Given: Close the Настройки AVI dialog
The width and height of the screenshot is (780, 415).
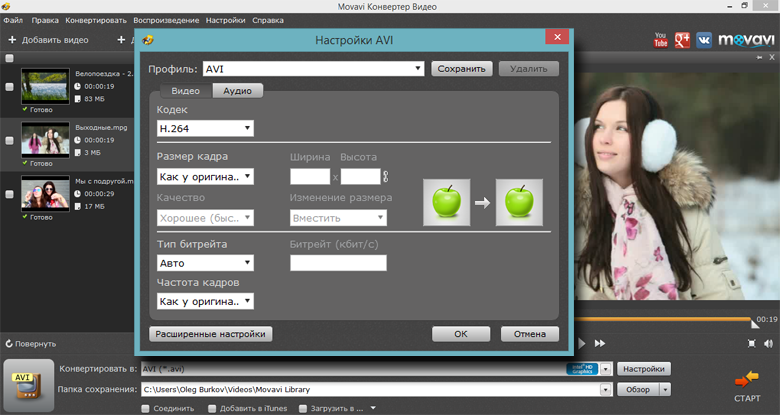Looking at the screenshot, I should [x=557, y=37].
